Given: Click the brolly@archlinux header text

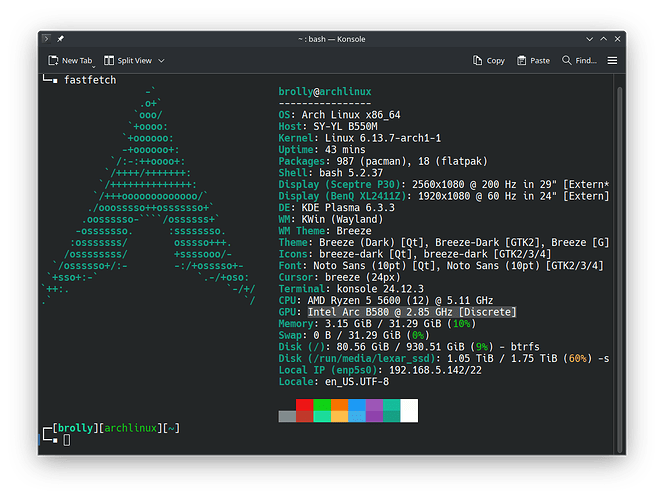Looking at the screenshot, I should pos(325,92).
